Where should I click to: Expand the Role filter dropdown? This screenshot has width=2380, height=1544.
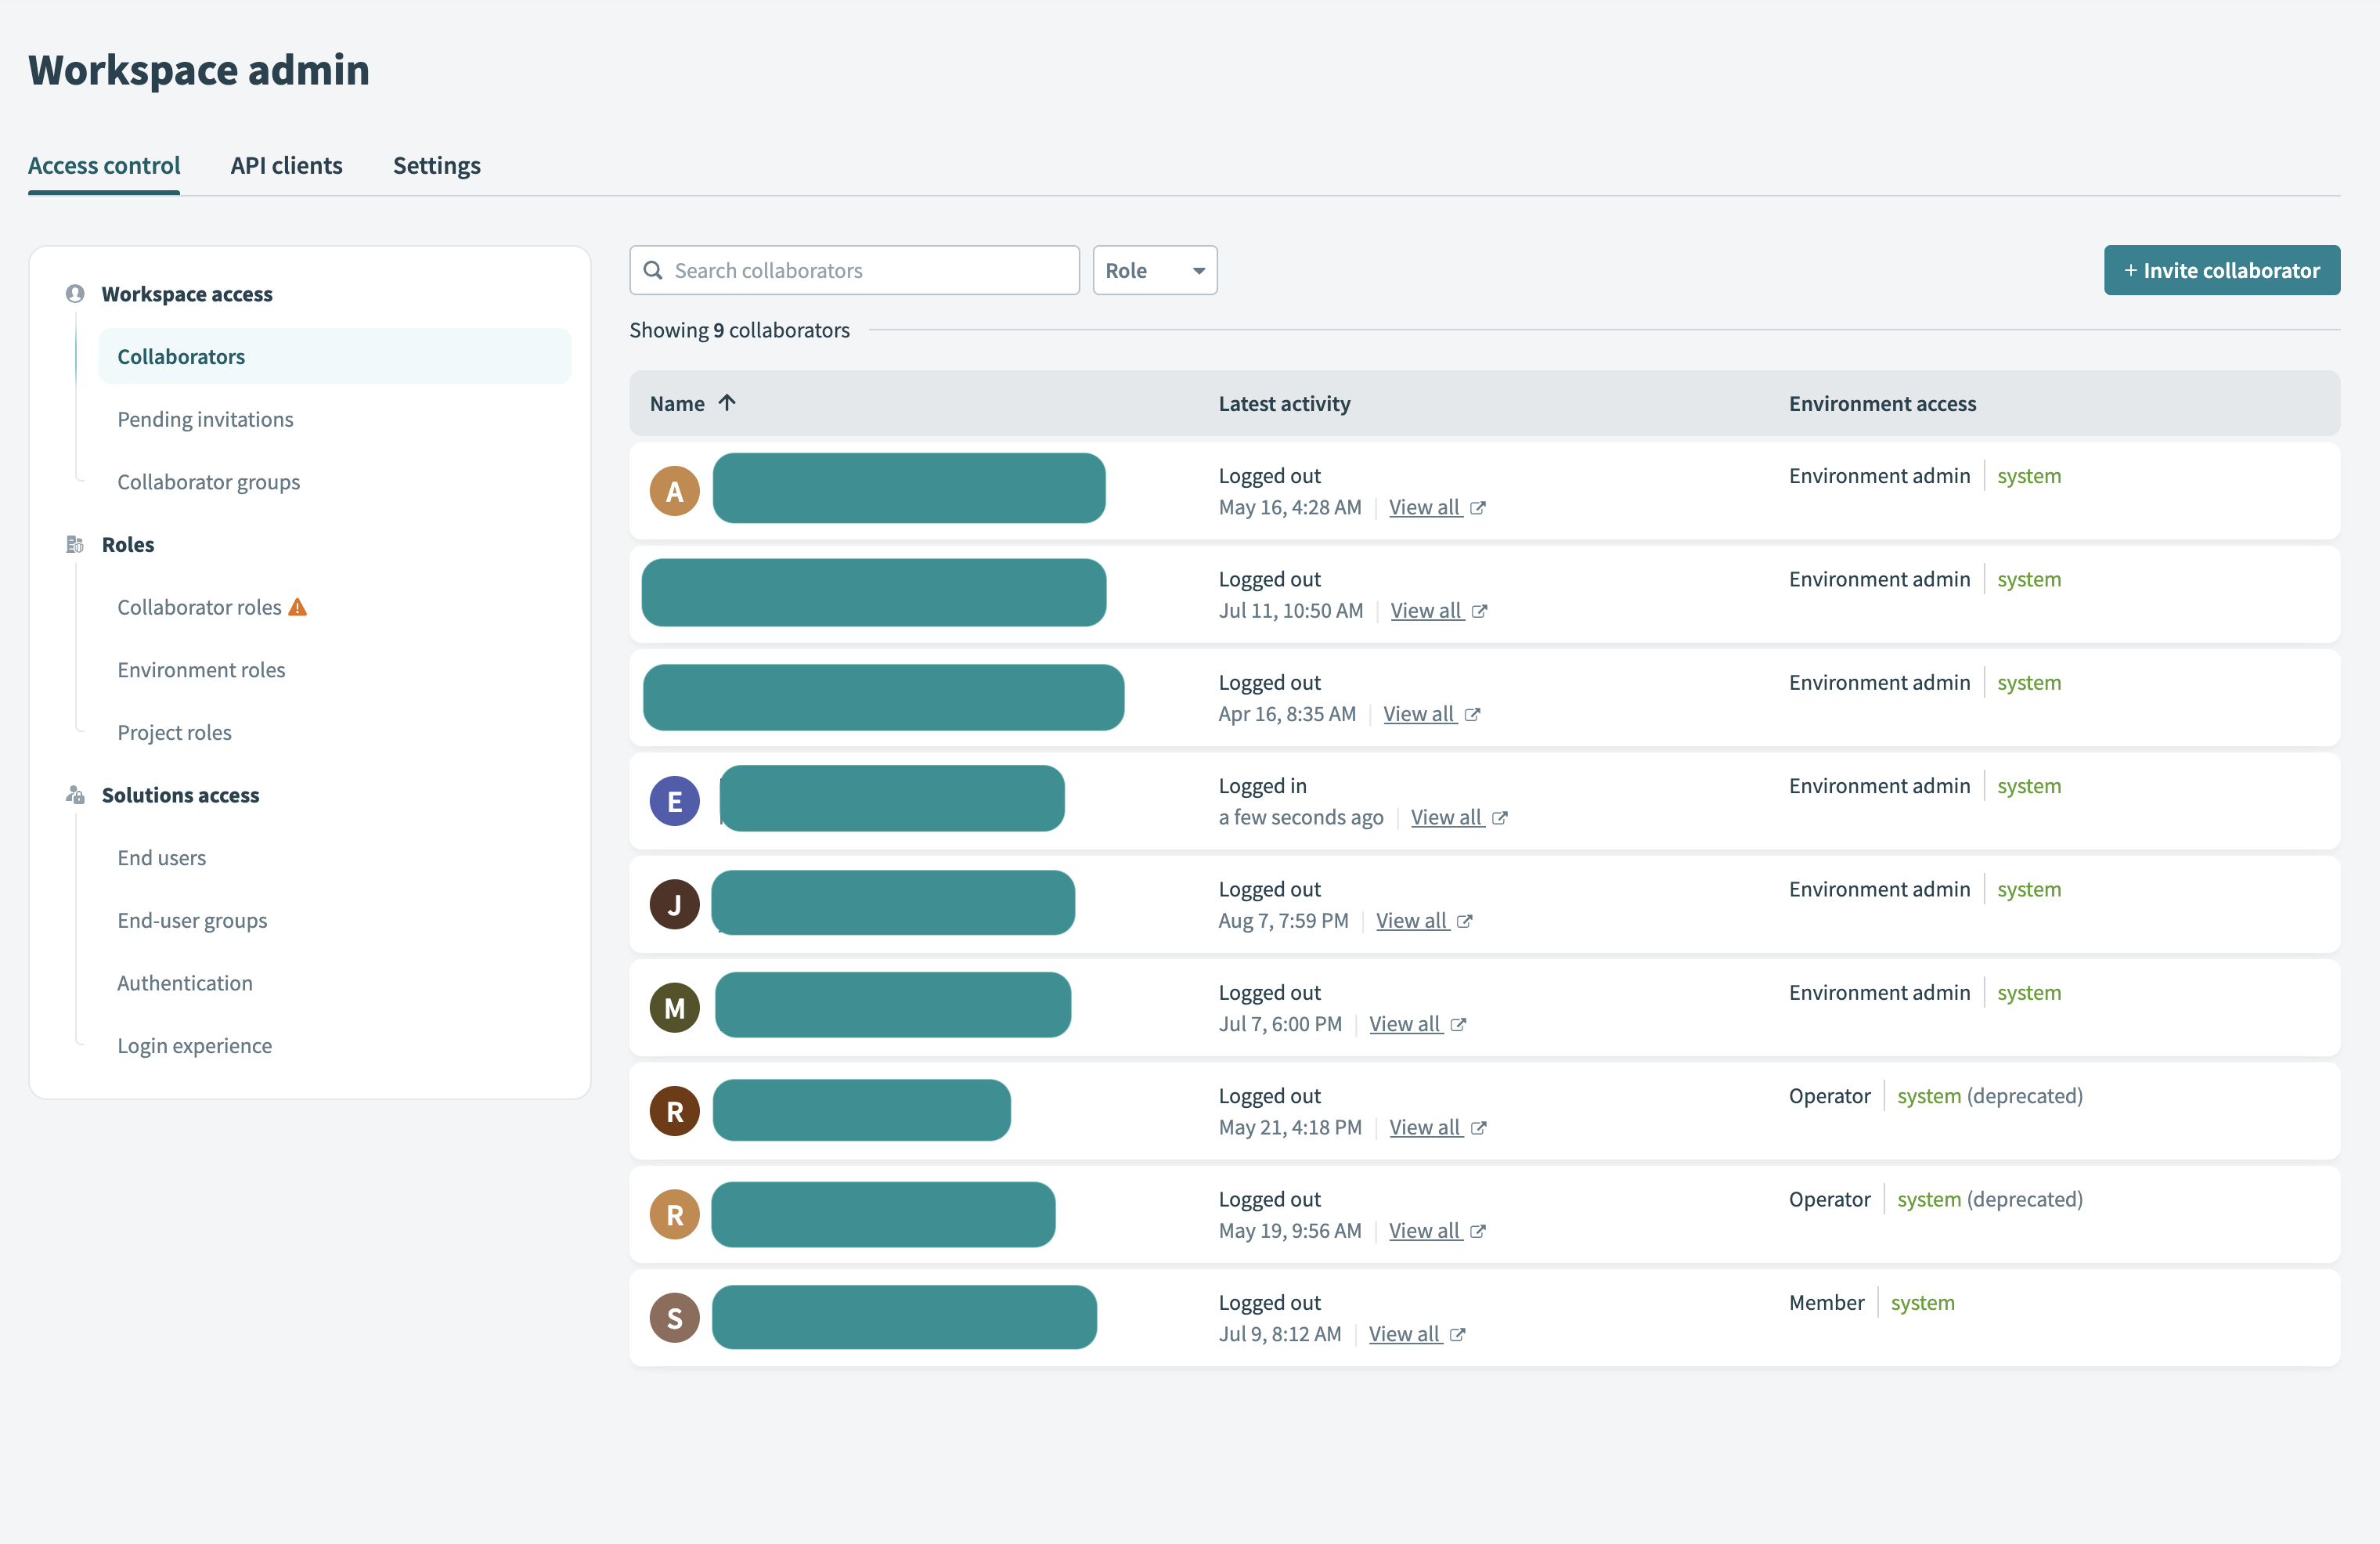pos(1154,270)
